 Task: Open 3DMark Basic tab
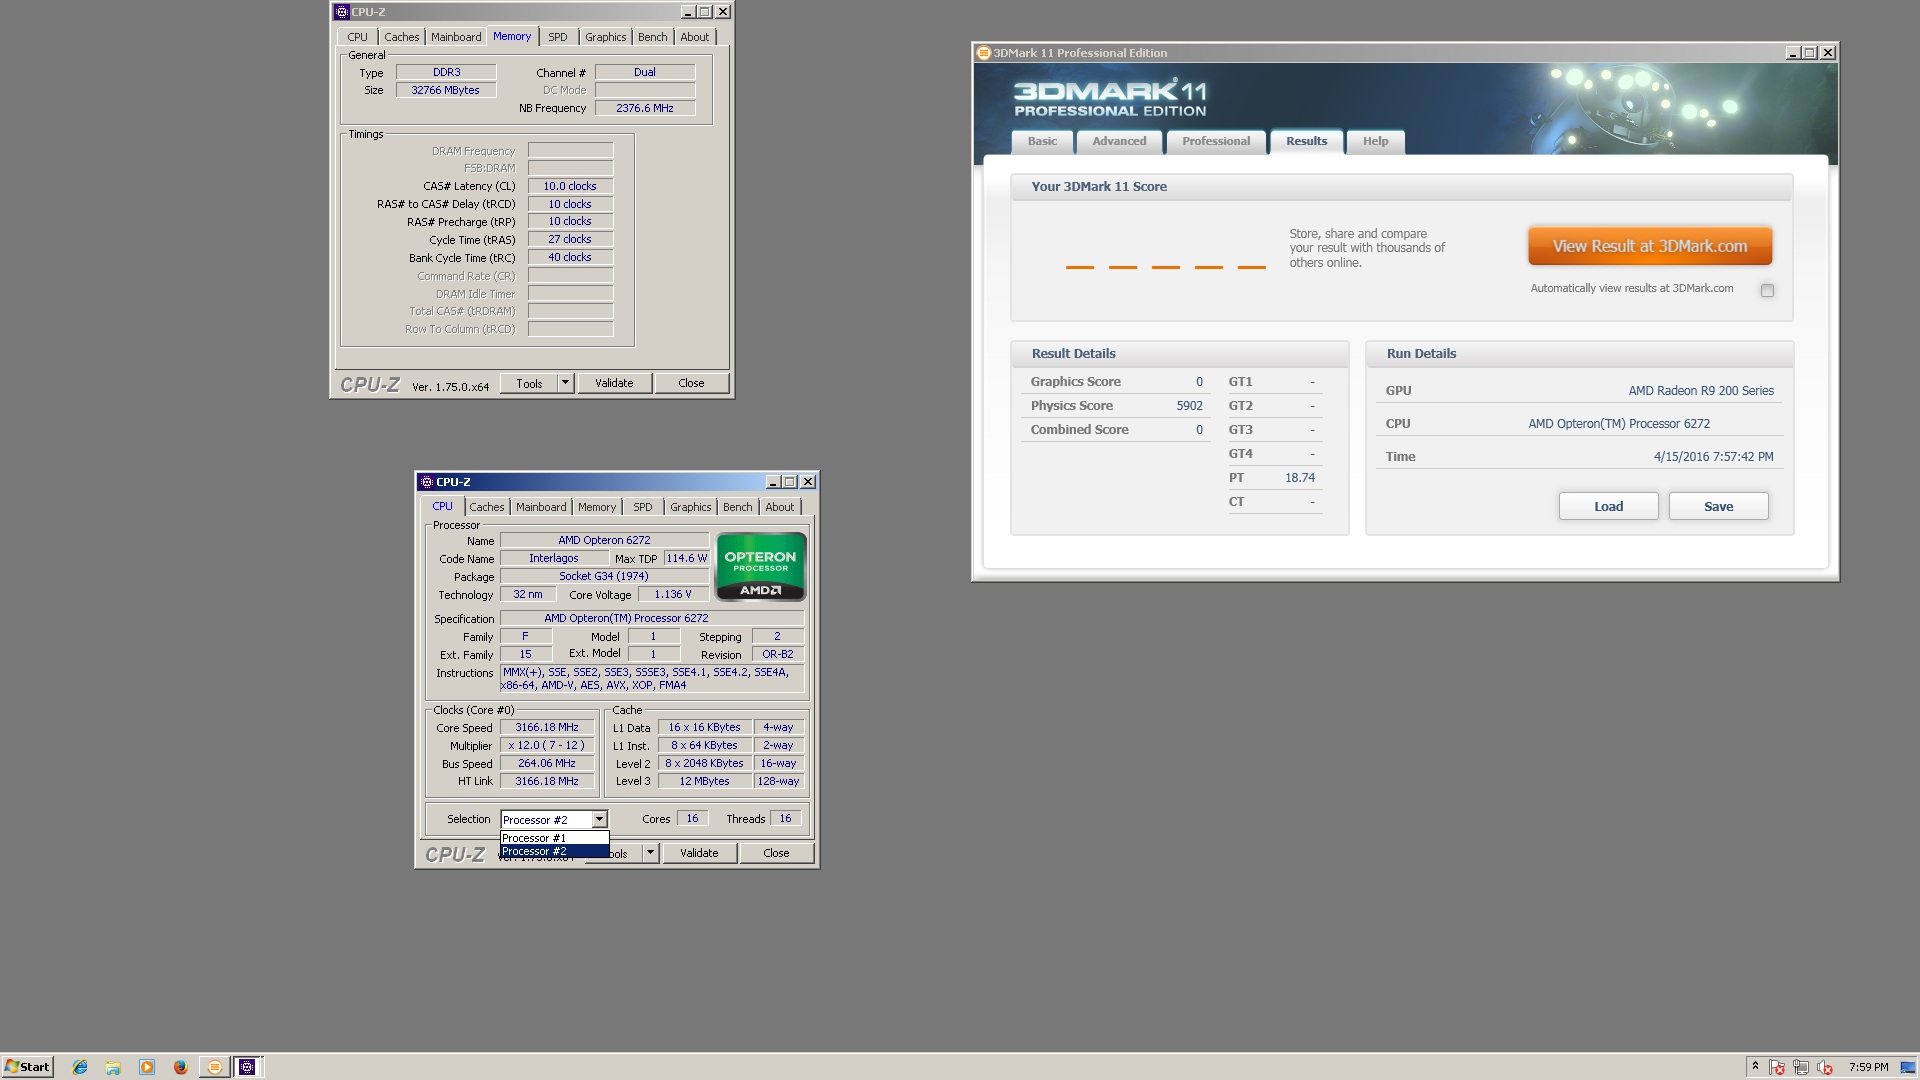pyautogui.click(x=1042, y=142)
